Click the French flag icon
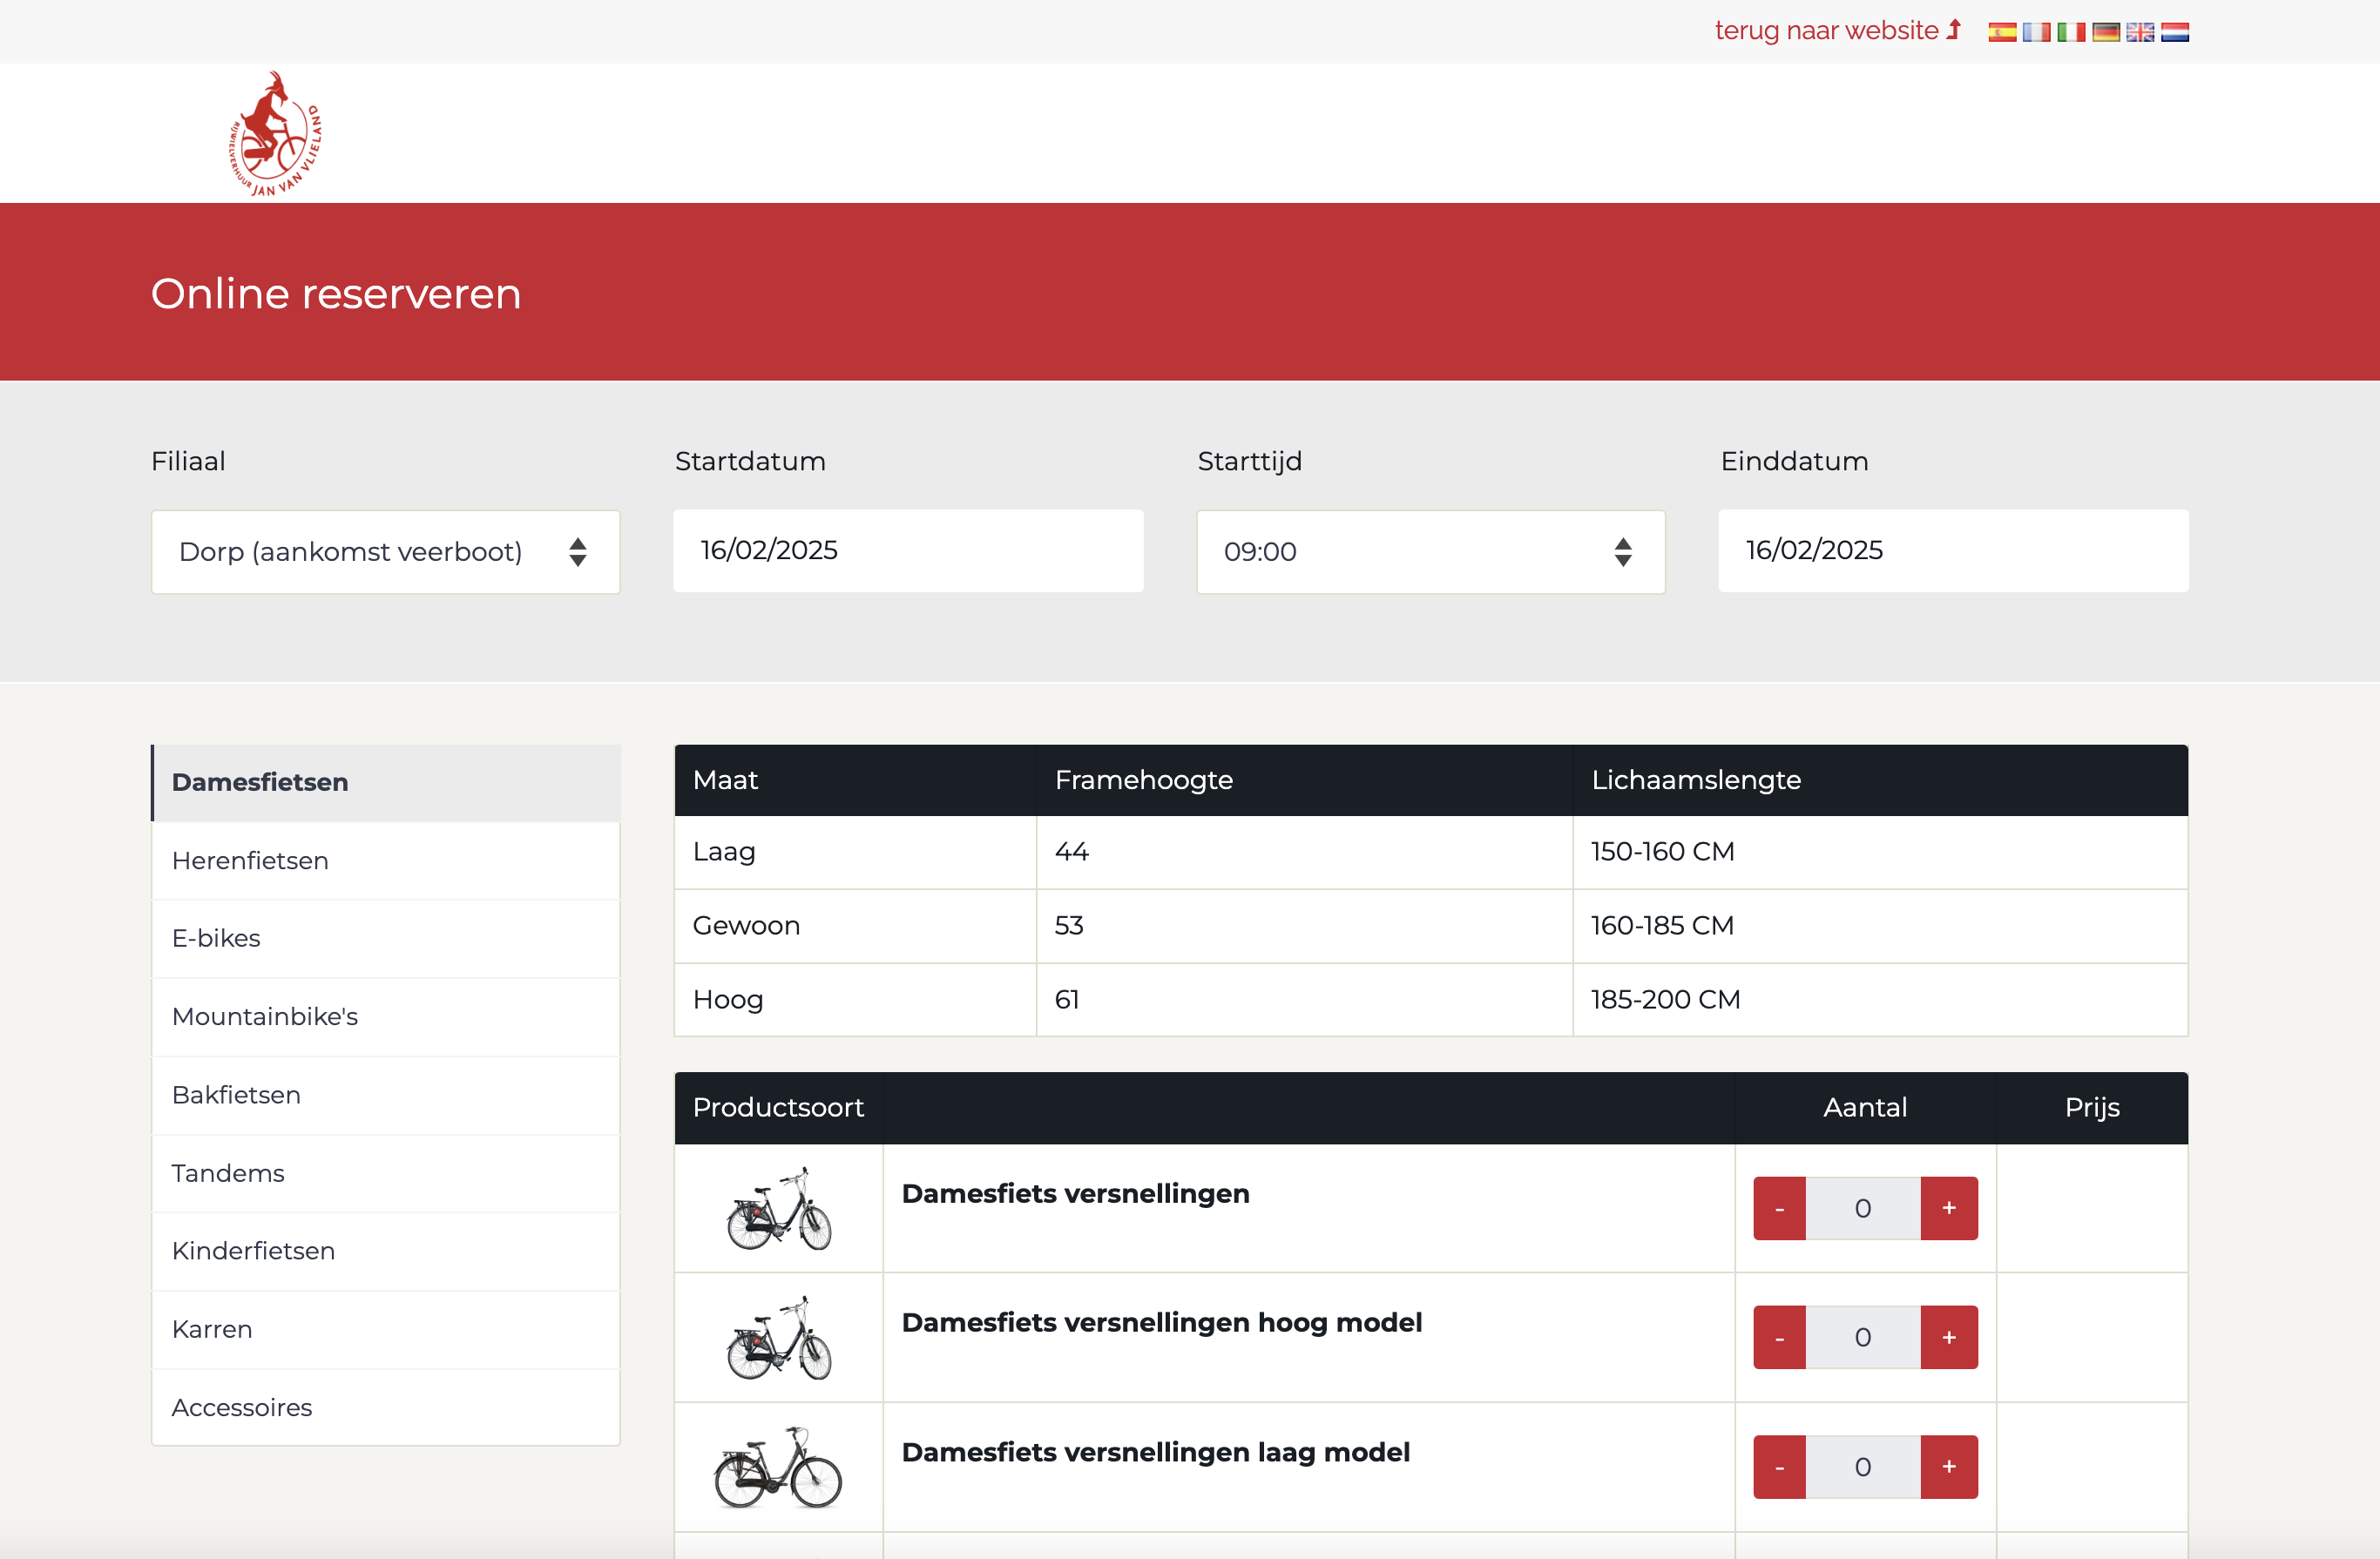Viewport: 2380px width, 1559px height. (x=2036, y=32)
